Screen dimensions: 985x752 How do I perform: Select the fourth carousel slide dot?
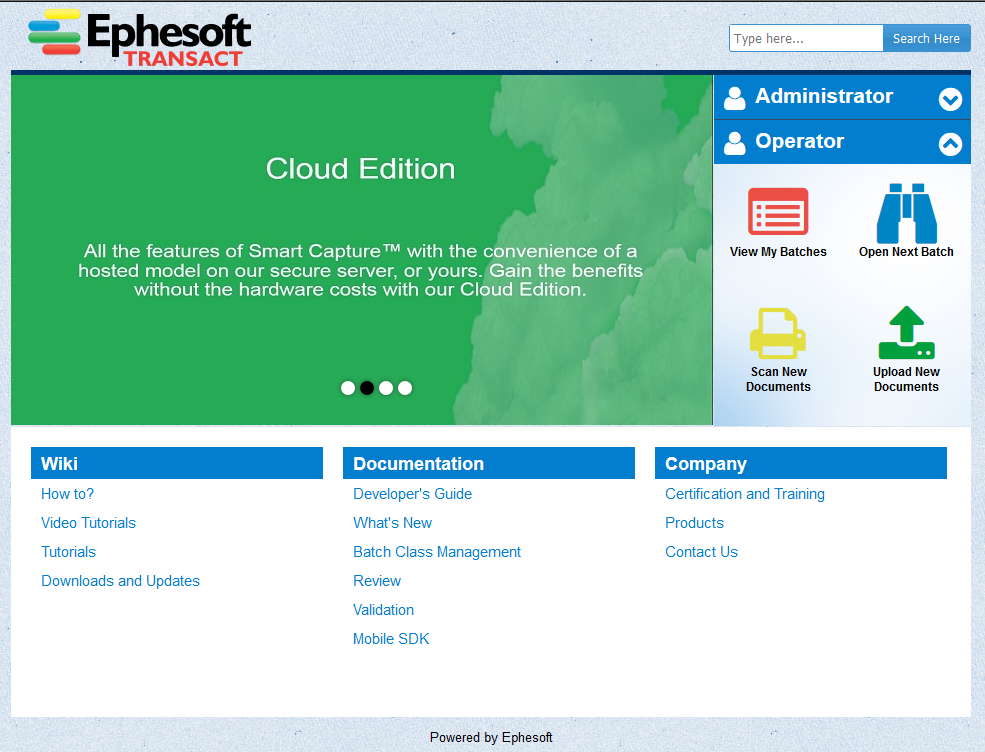[405, 388]
